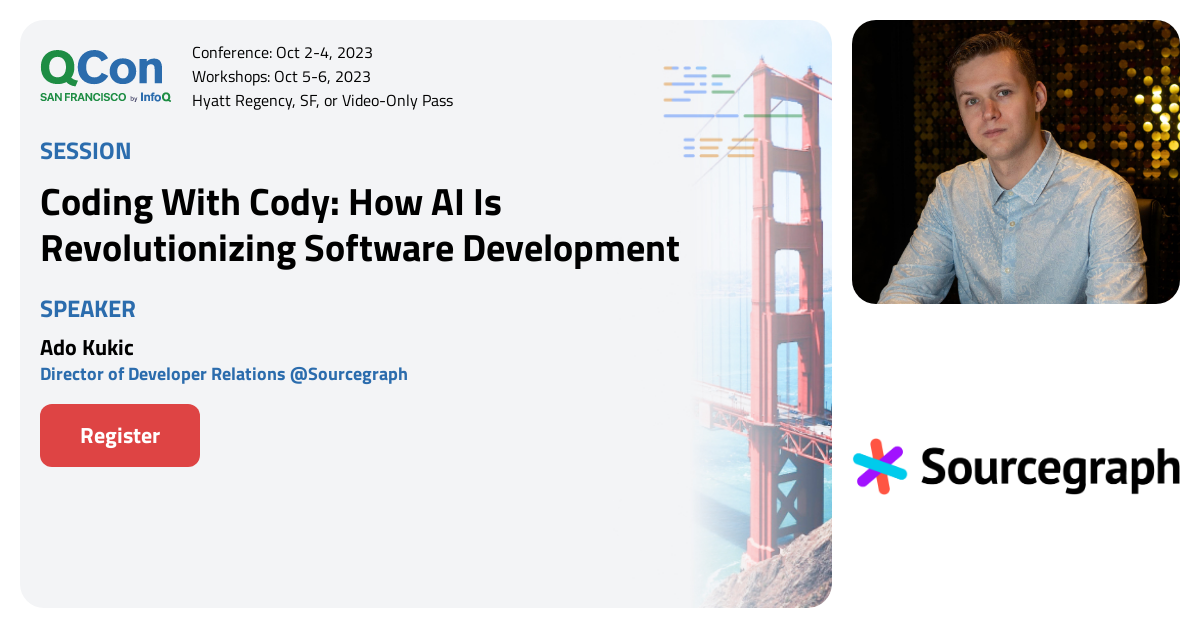This screenshot has width=1200, height=628.
Task: Click the Hyatt Regency venue text
Action: (322, 100)
